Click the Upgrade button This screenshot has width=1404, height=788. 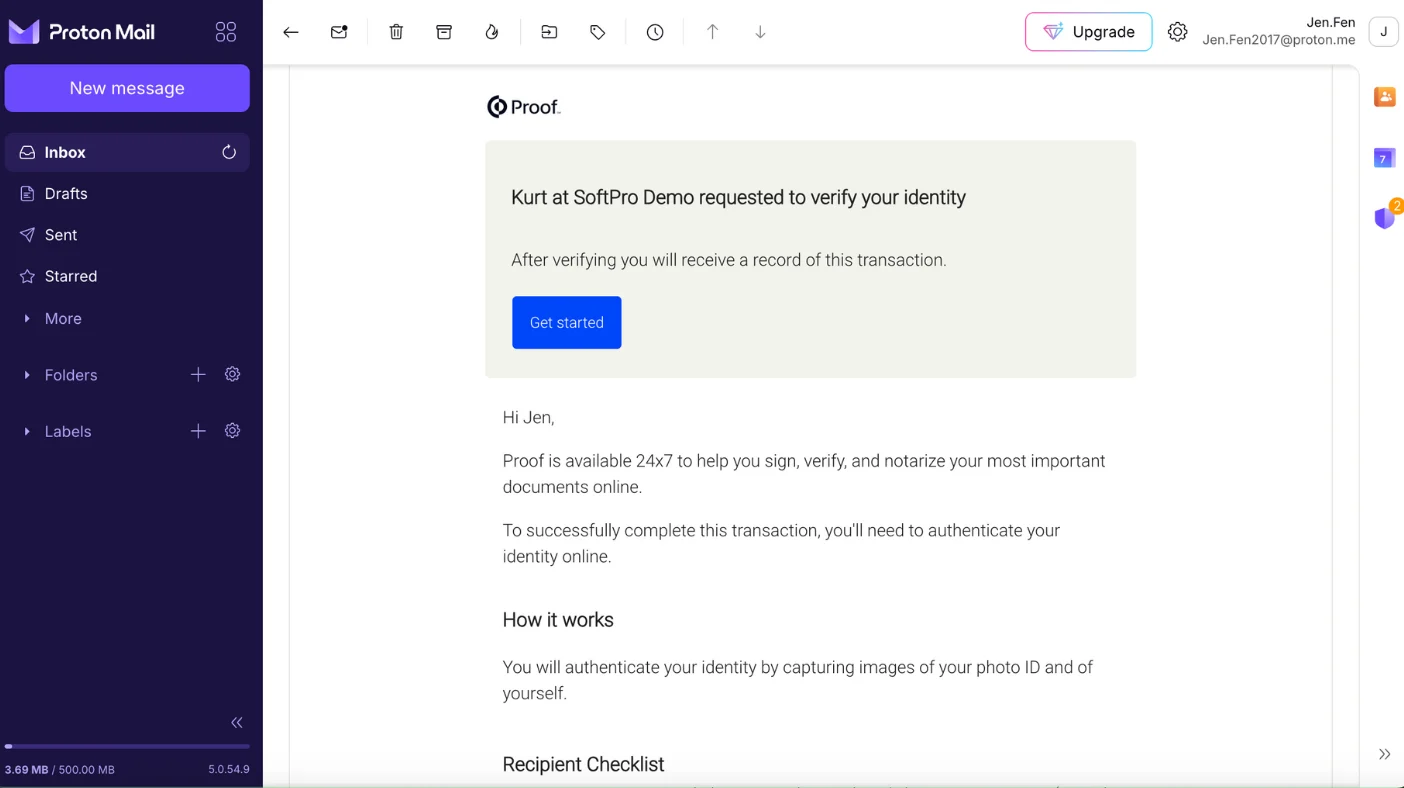tap(1088, 32)
